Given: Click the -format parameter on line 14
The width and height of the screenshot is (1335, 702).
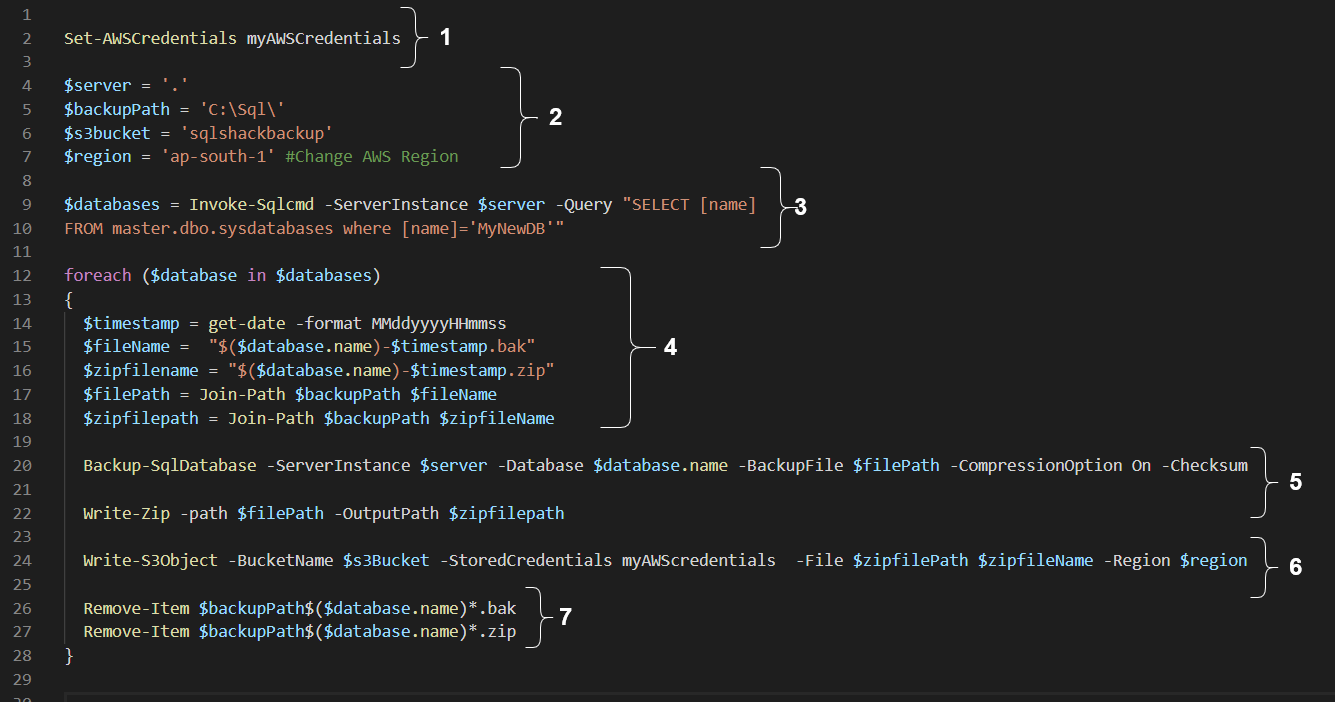Looking at the screenshot, I should (328, 323).
